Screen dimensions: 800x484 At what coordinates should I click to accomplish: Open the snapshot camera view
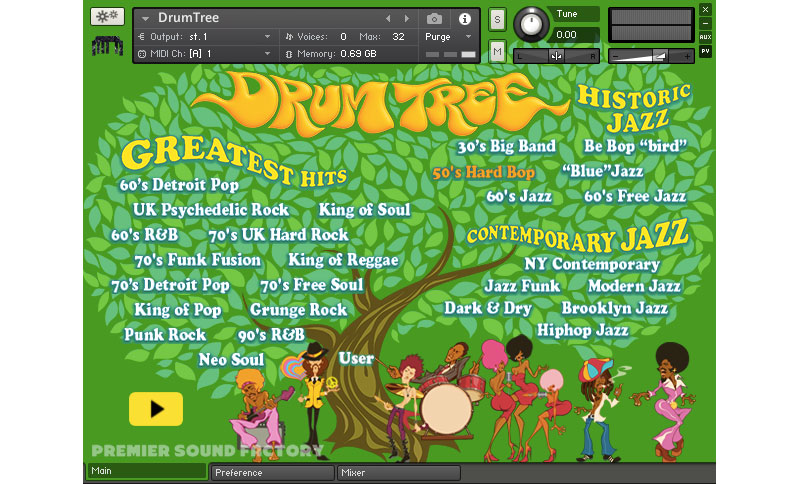[434, 19]
